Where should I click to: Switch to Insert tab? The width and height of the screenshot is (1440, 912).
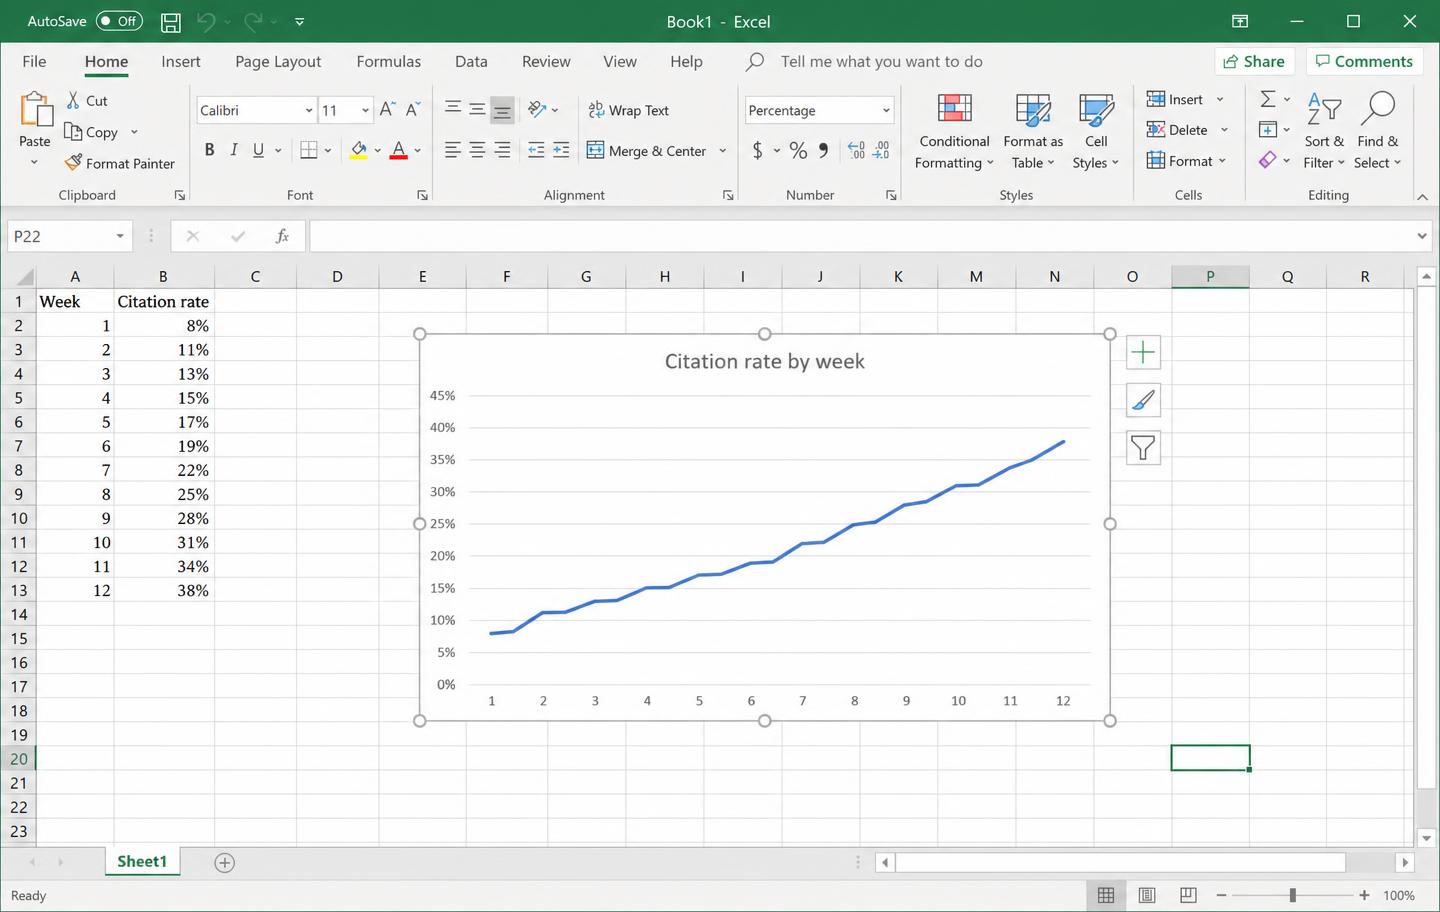(181, 61)
